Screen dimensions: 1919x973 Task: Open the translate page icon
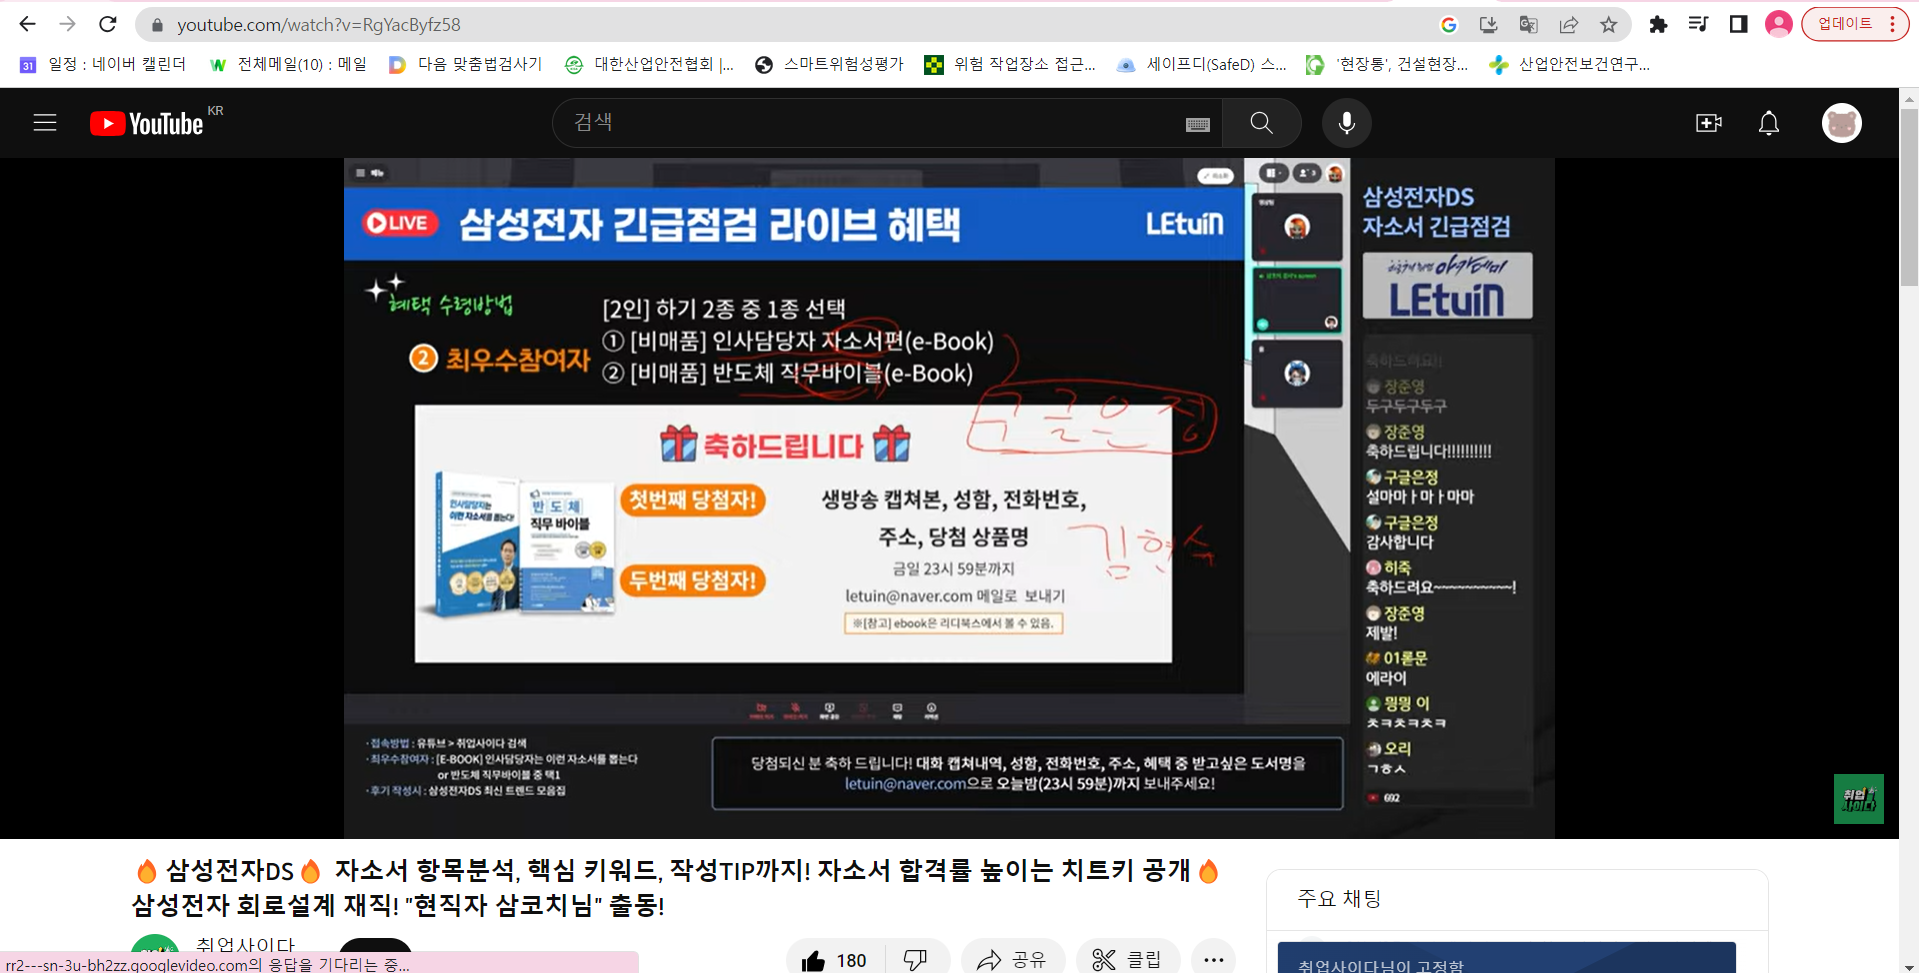[x=1528, y=25]
